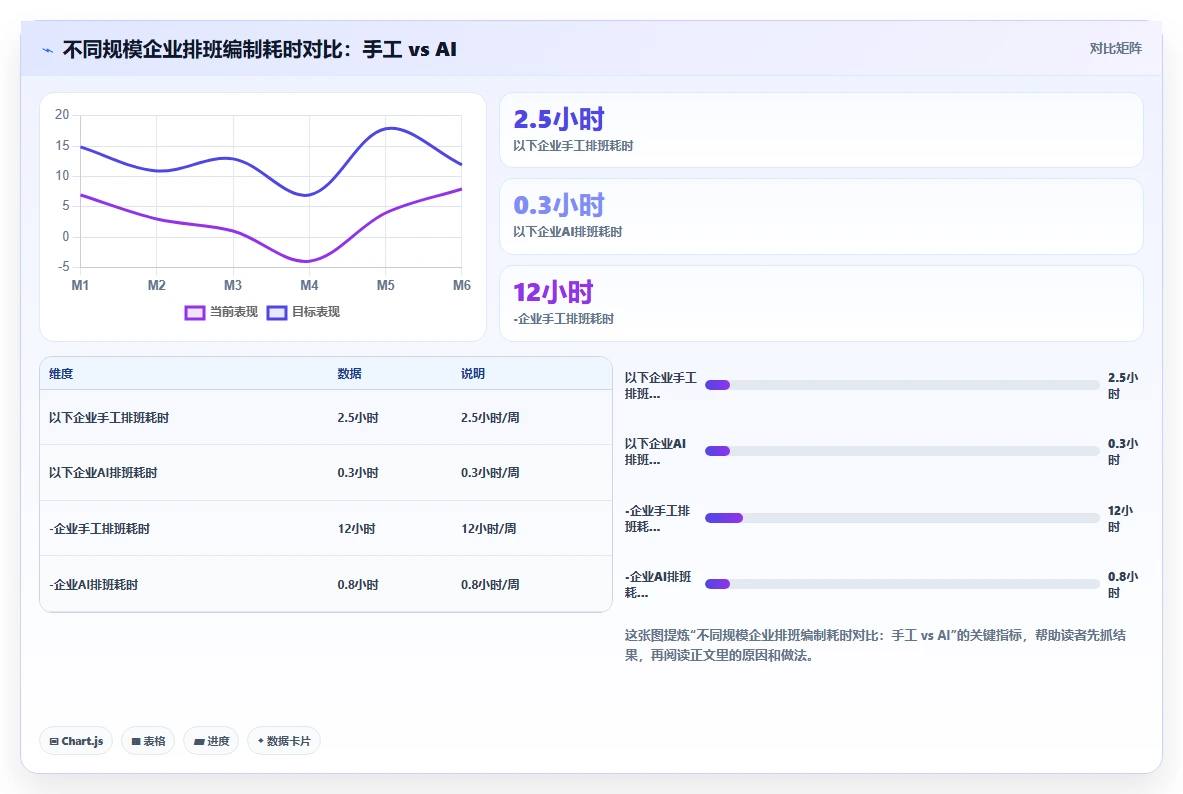
Task: Click the 数据 column header
Action: 349,374
